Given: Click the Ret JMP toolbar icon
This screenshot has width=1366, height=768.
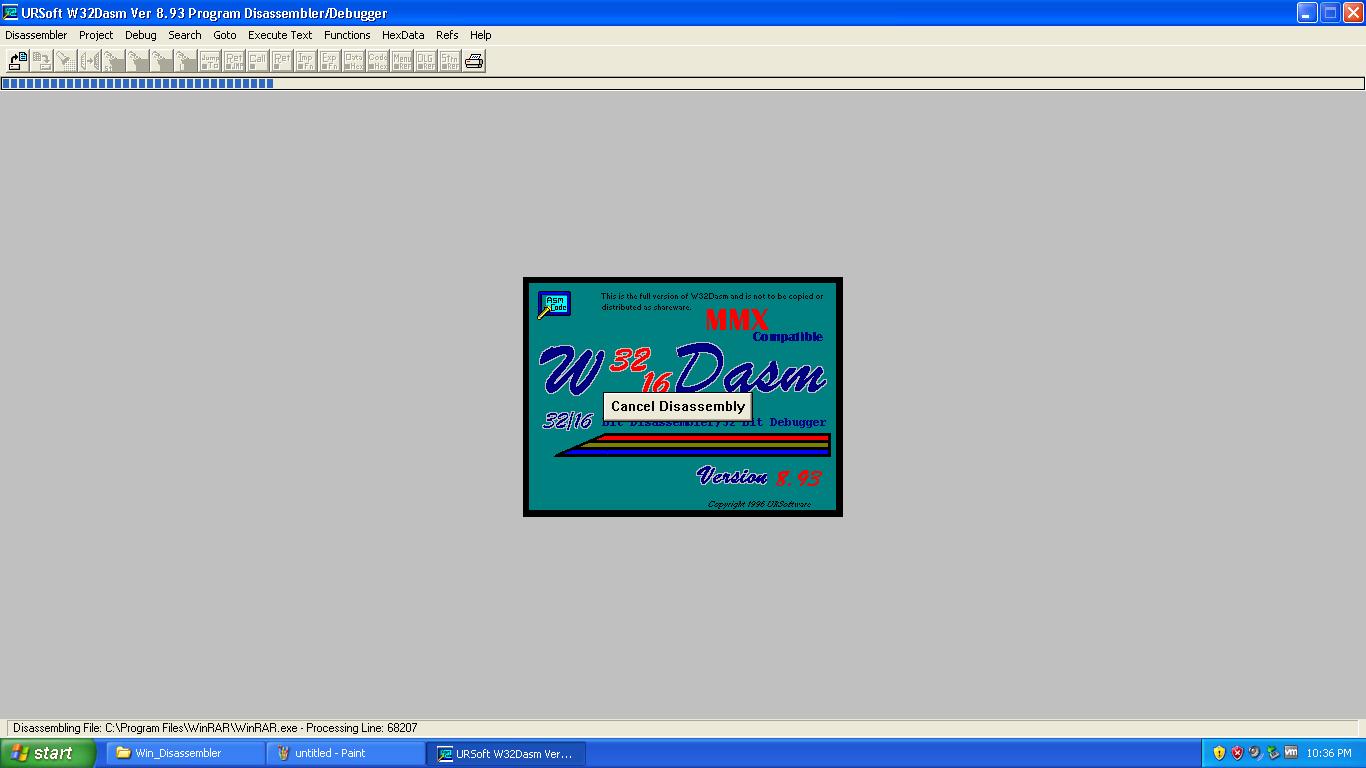Looking at the screenshot, I should point(233,61).
